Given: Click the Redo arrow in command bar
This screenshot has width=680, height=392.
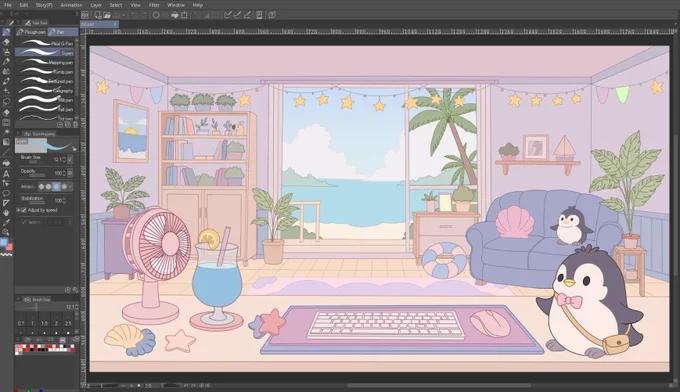Looking at the screenshot, I should [x=144, y=15].
